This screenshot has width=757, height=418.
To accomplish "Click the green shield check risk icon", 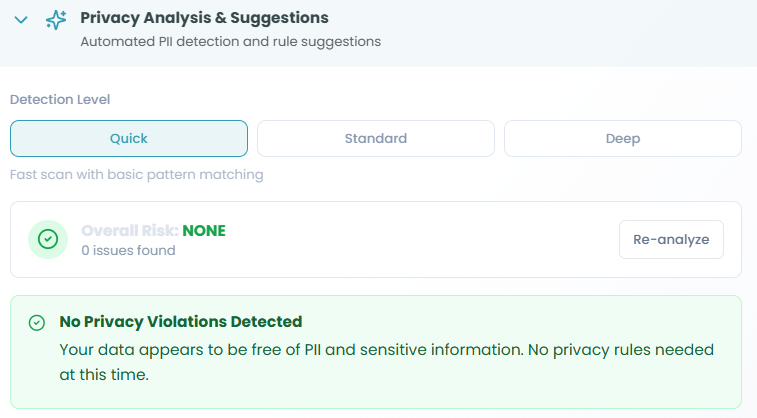I will point(47,240).
